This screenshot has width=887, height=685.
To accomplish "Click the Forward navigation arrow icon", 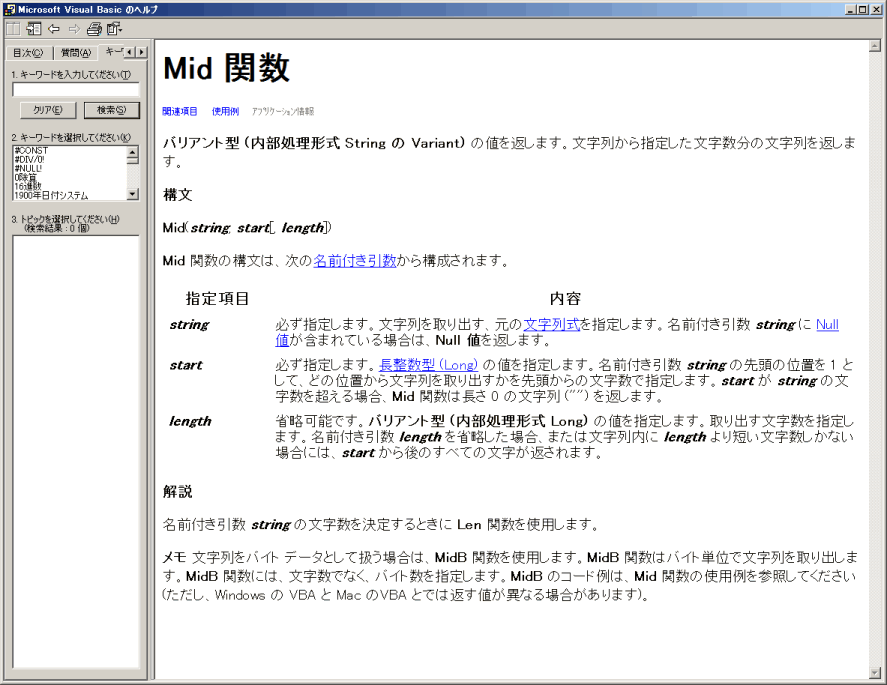I will [x=72, y=29].
